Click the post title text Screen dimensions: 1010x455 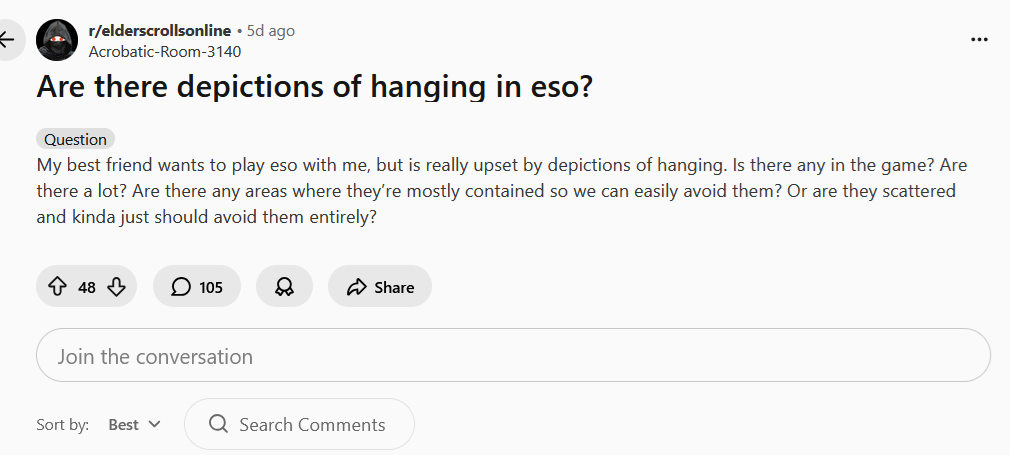coord(314,86)
